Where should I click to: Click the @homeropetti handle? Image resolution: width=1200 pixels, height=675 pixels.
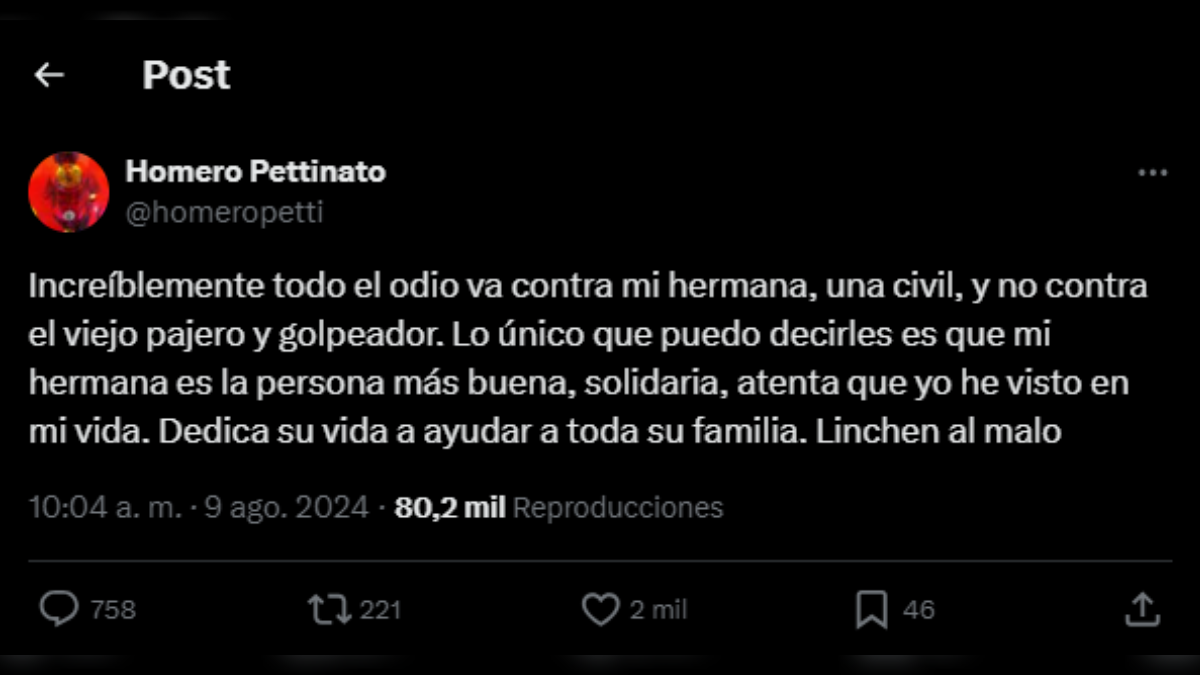(x=224, y=210)
